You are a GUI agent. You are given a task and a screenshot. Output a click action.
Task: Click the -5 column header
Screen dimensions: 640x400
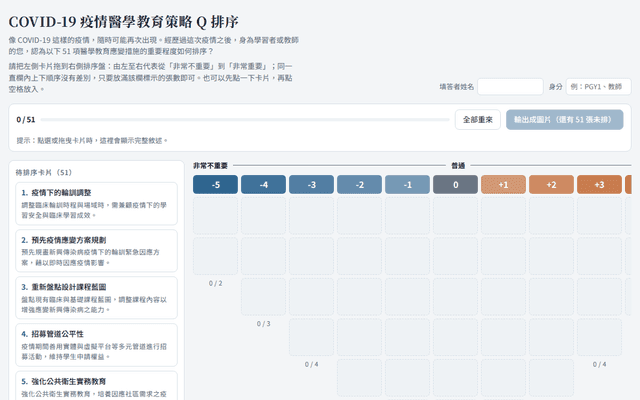(x=216, y=184)
